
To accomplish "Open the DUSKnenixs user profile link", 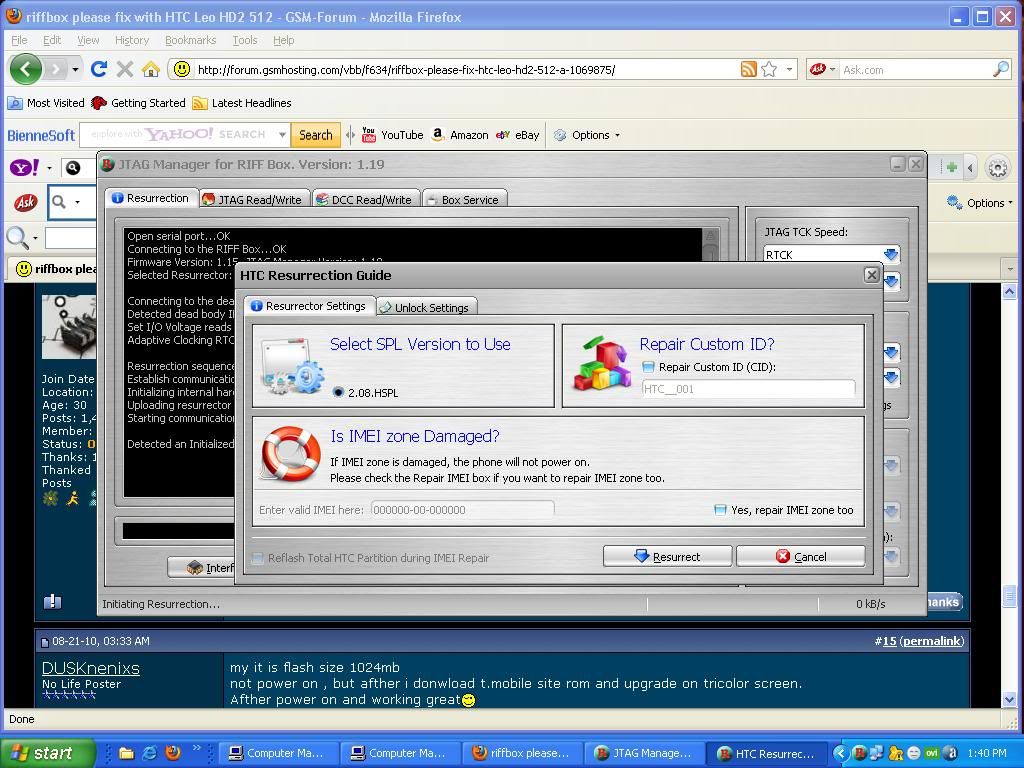I will click(x=91, y=668).
